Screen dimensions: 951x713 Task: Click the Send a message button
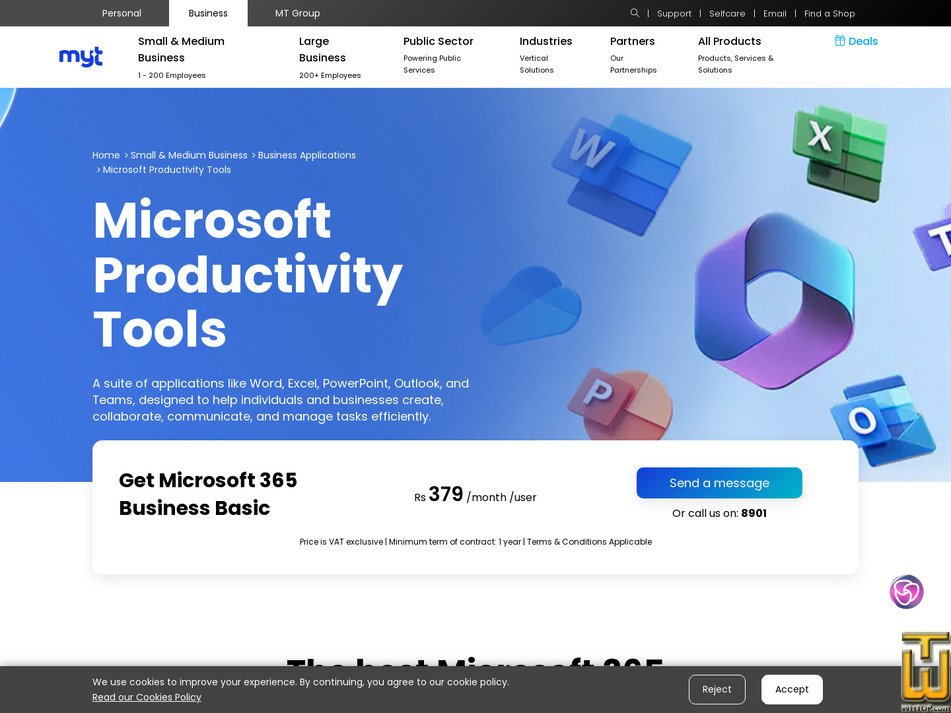click(x=719, y=483)
